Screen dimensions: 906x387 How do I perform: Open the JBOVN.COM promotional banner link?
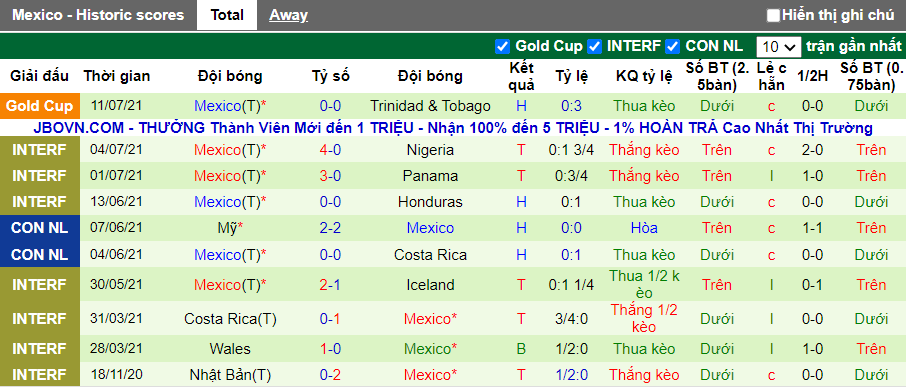point(453,128)
